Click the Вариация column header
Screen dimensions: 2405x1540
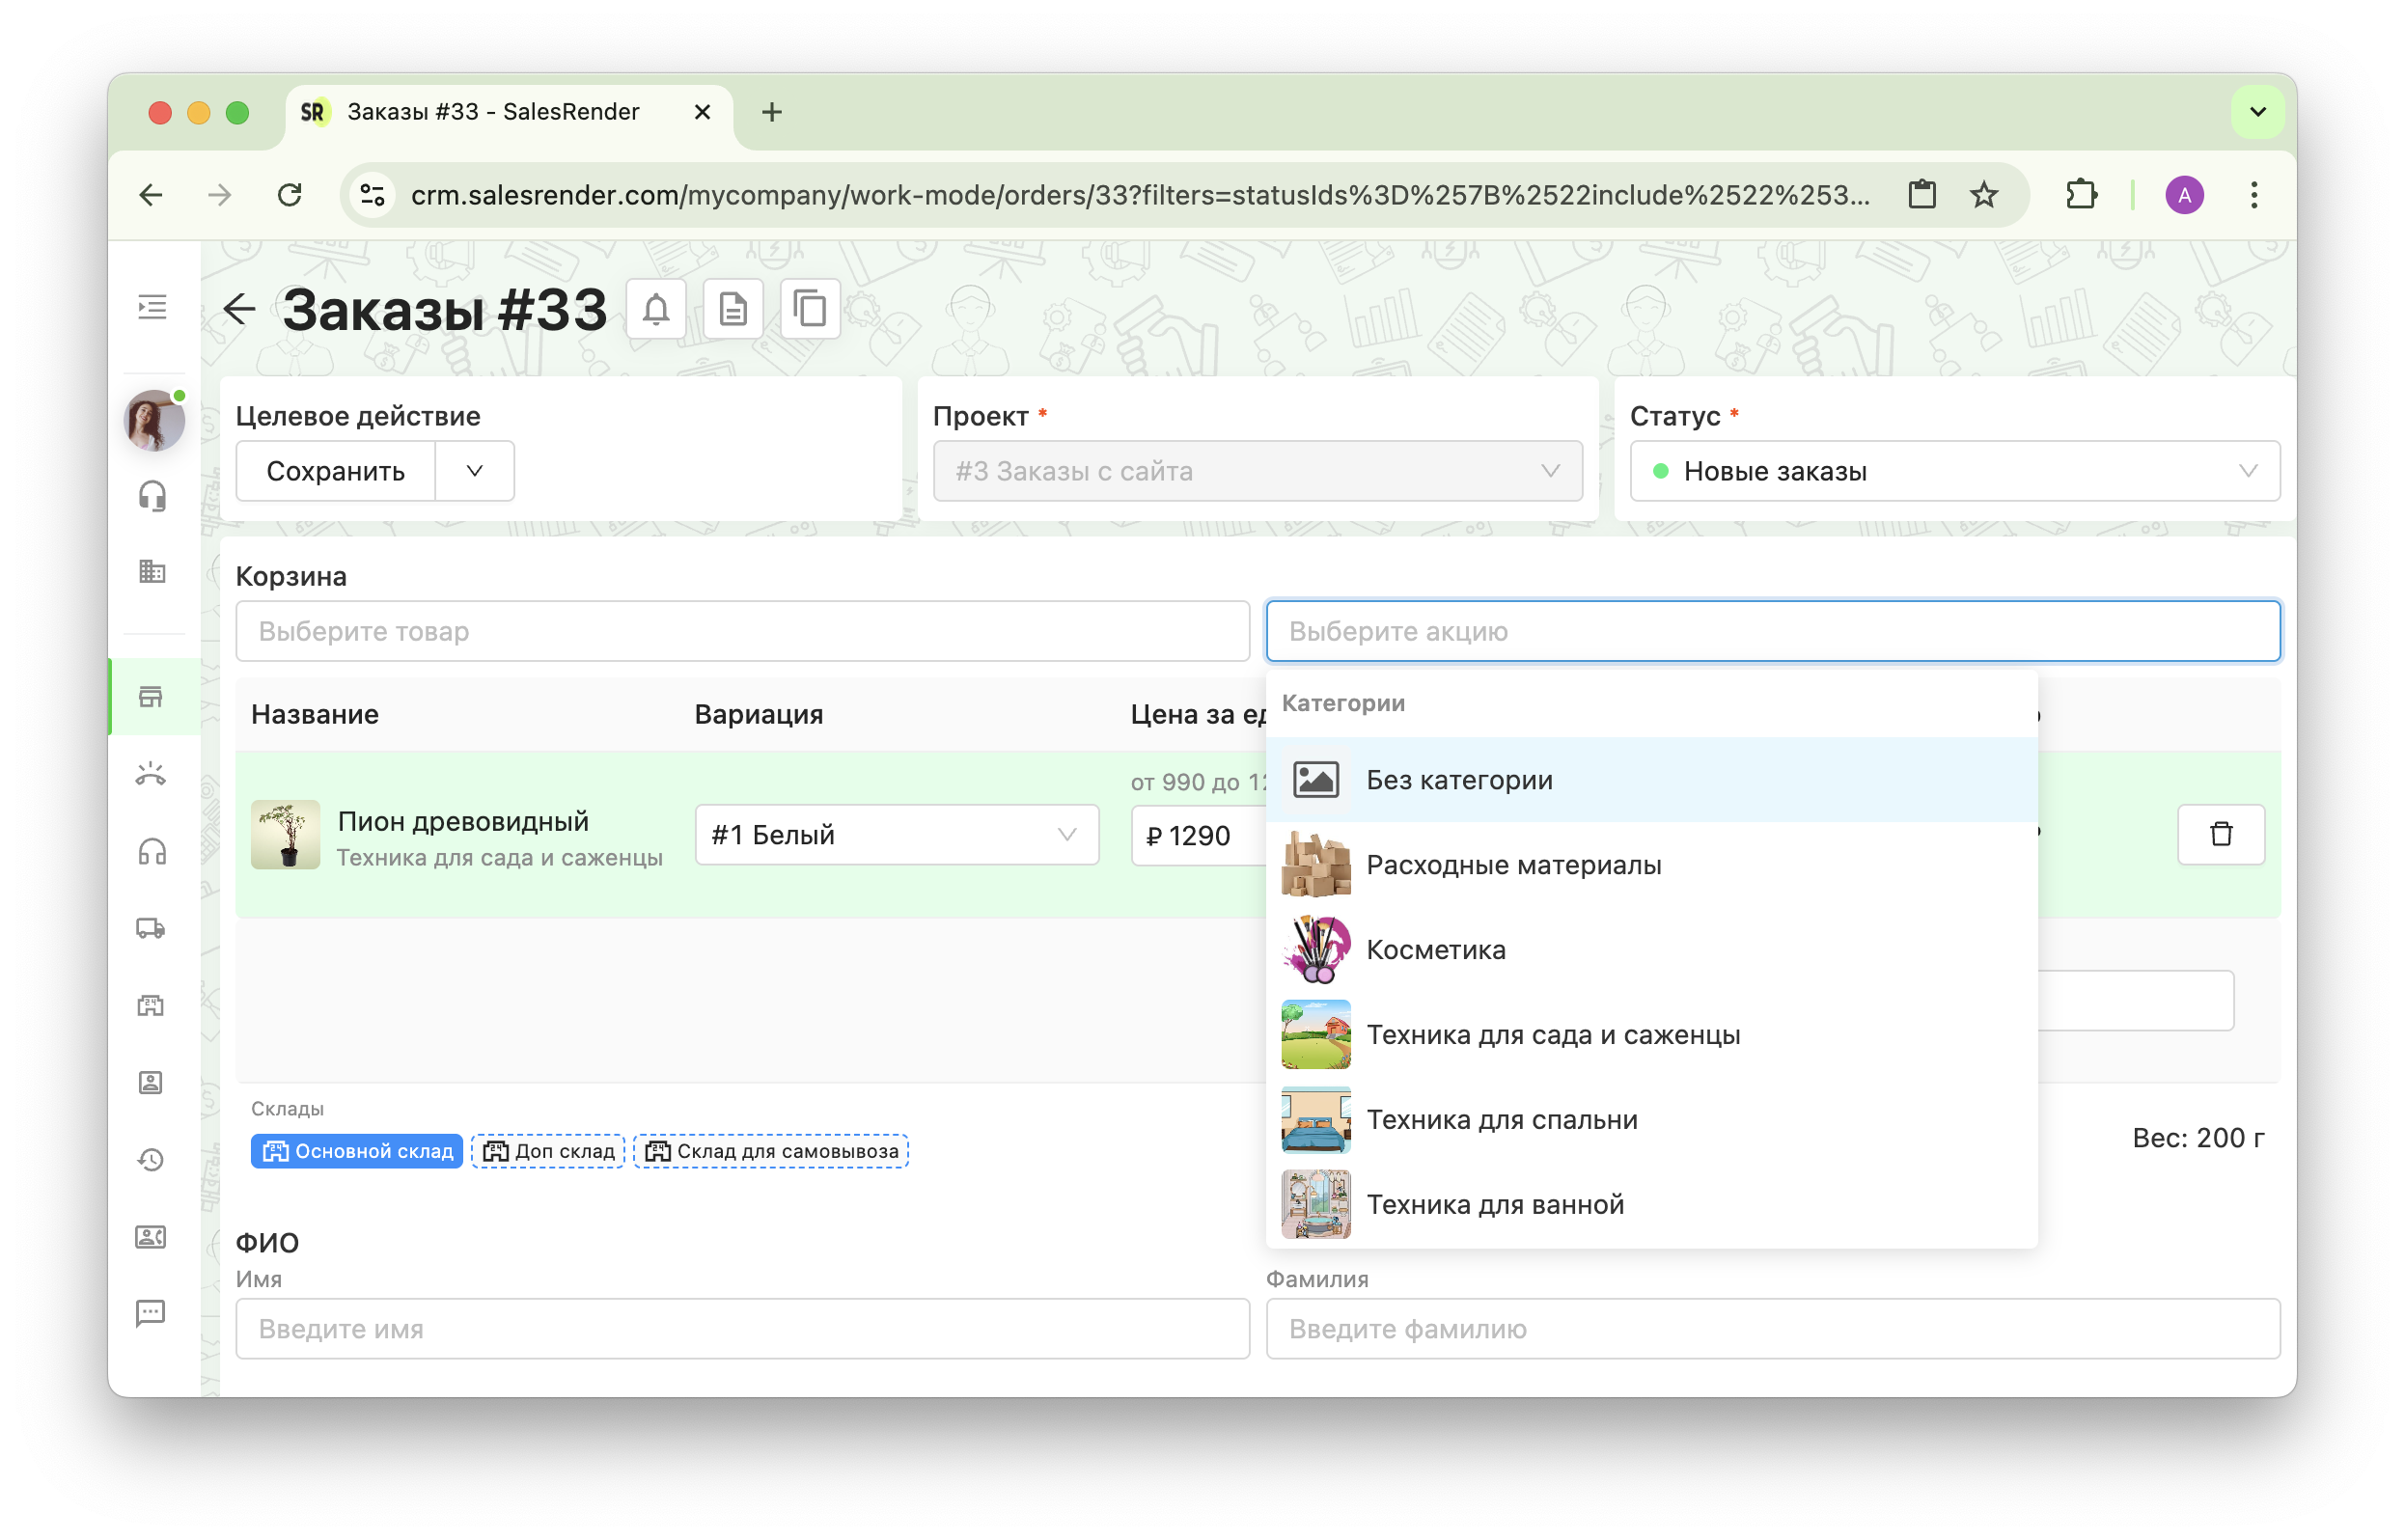point(759,714)
